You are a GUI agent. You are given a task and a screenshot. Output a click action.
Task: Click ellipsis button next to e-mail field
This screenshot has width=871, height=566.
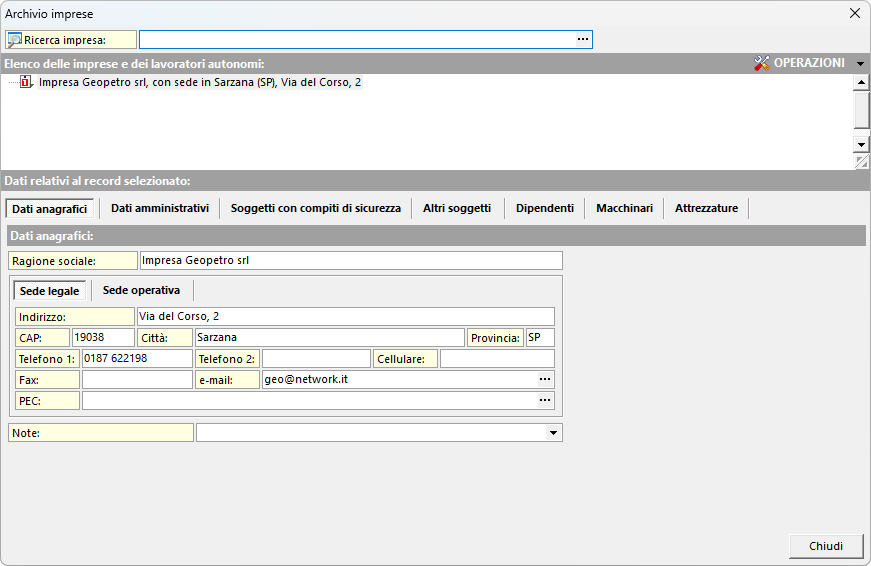pyautogui.click(x=545, y=380)
